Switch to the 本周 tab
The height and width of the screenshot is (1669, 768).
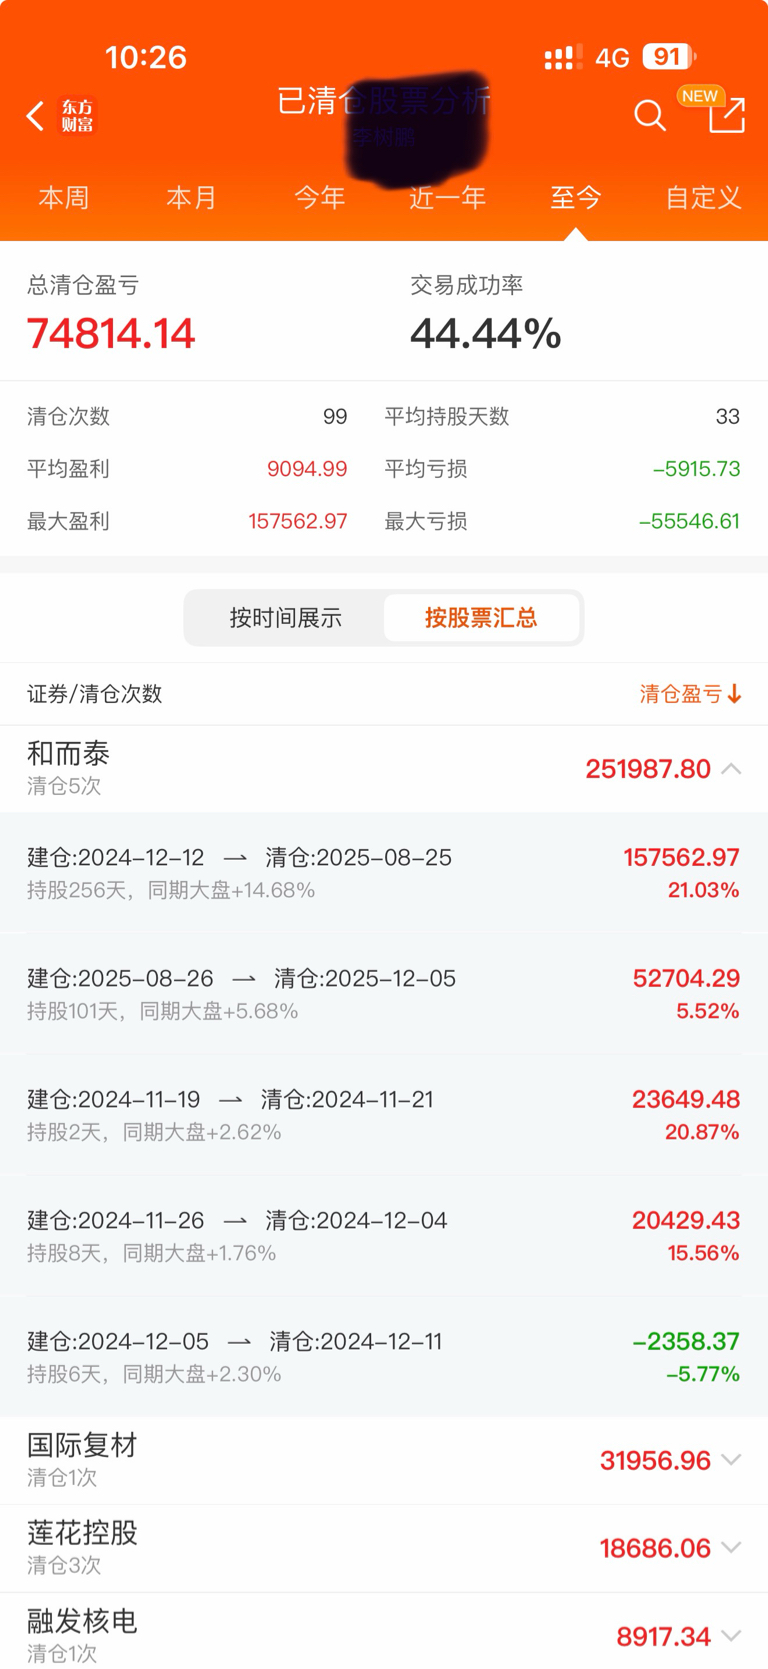pyautogui.click(x=64, y=197)
